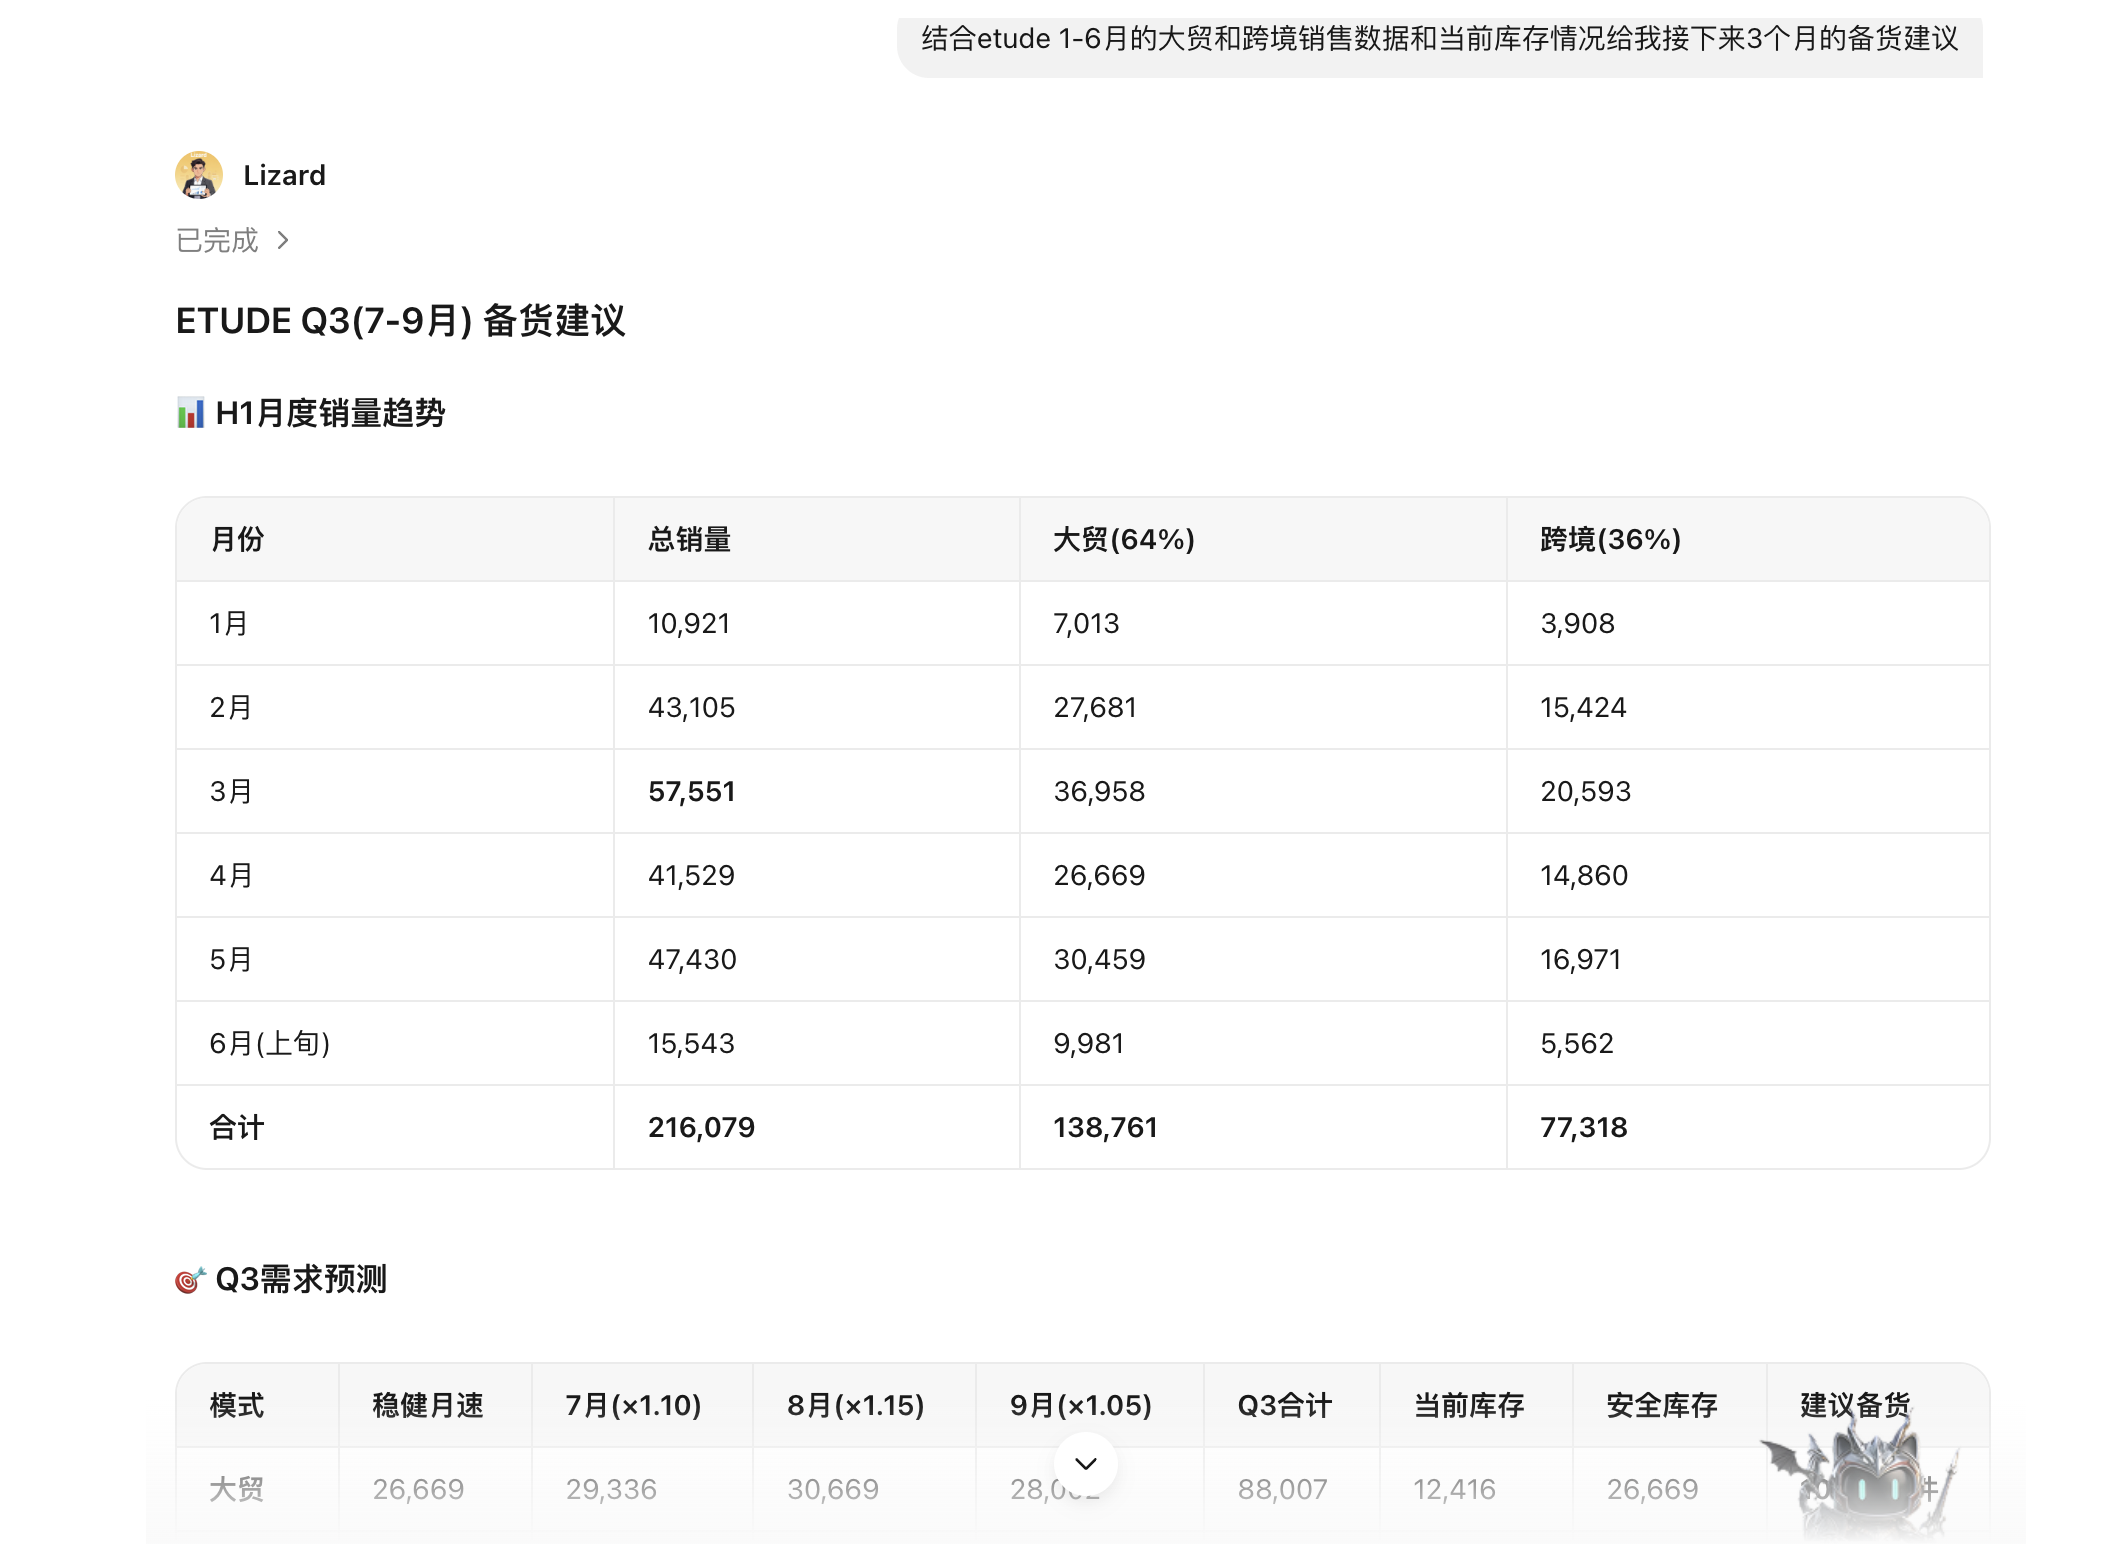Select the 当前库存 value 12,416
This screenshot has width=2122, height=1544.
coord(1454,1490)
